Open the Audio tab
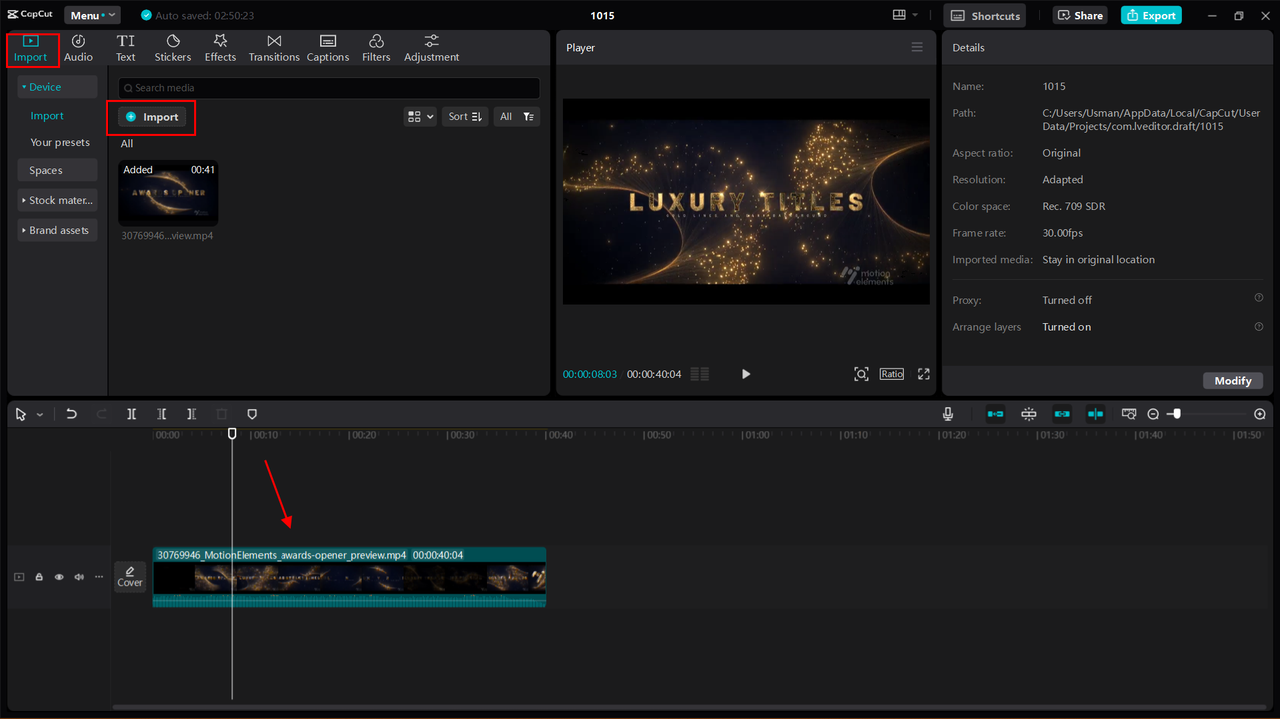Screen dimensions: 1280x719 78,47
